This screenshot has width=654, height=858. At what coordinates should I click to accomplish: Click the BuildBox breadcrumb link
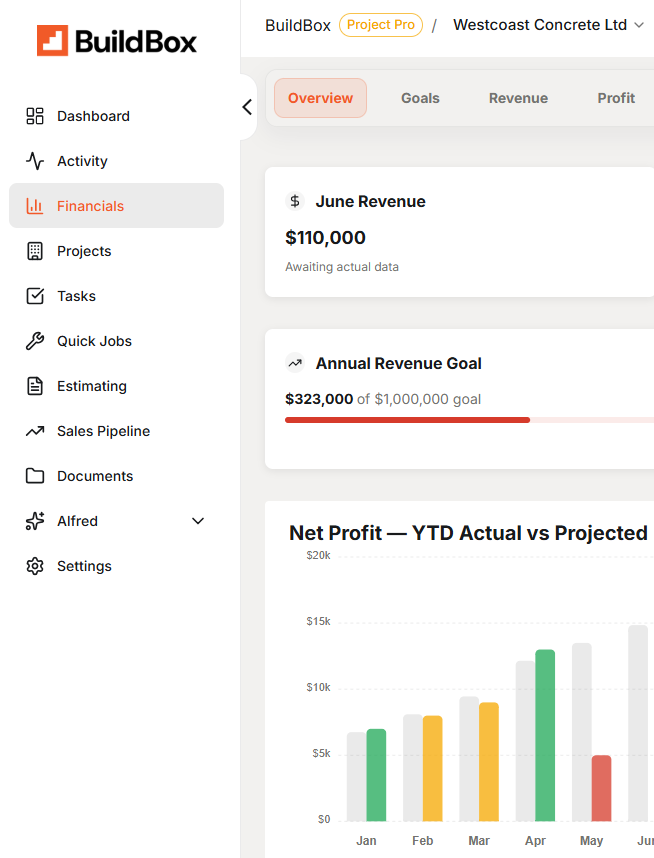tap(298, 25)
